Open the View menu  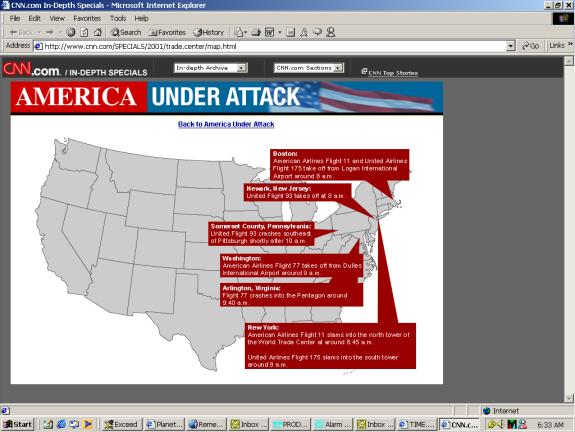(57, 18)
